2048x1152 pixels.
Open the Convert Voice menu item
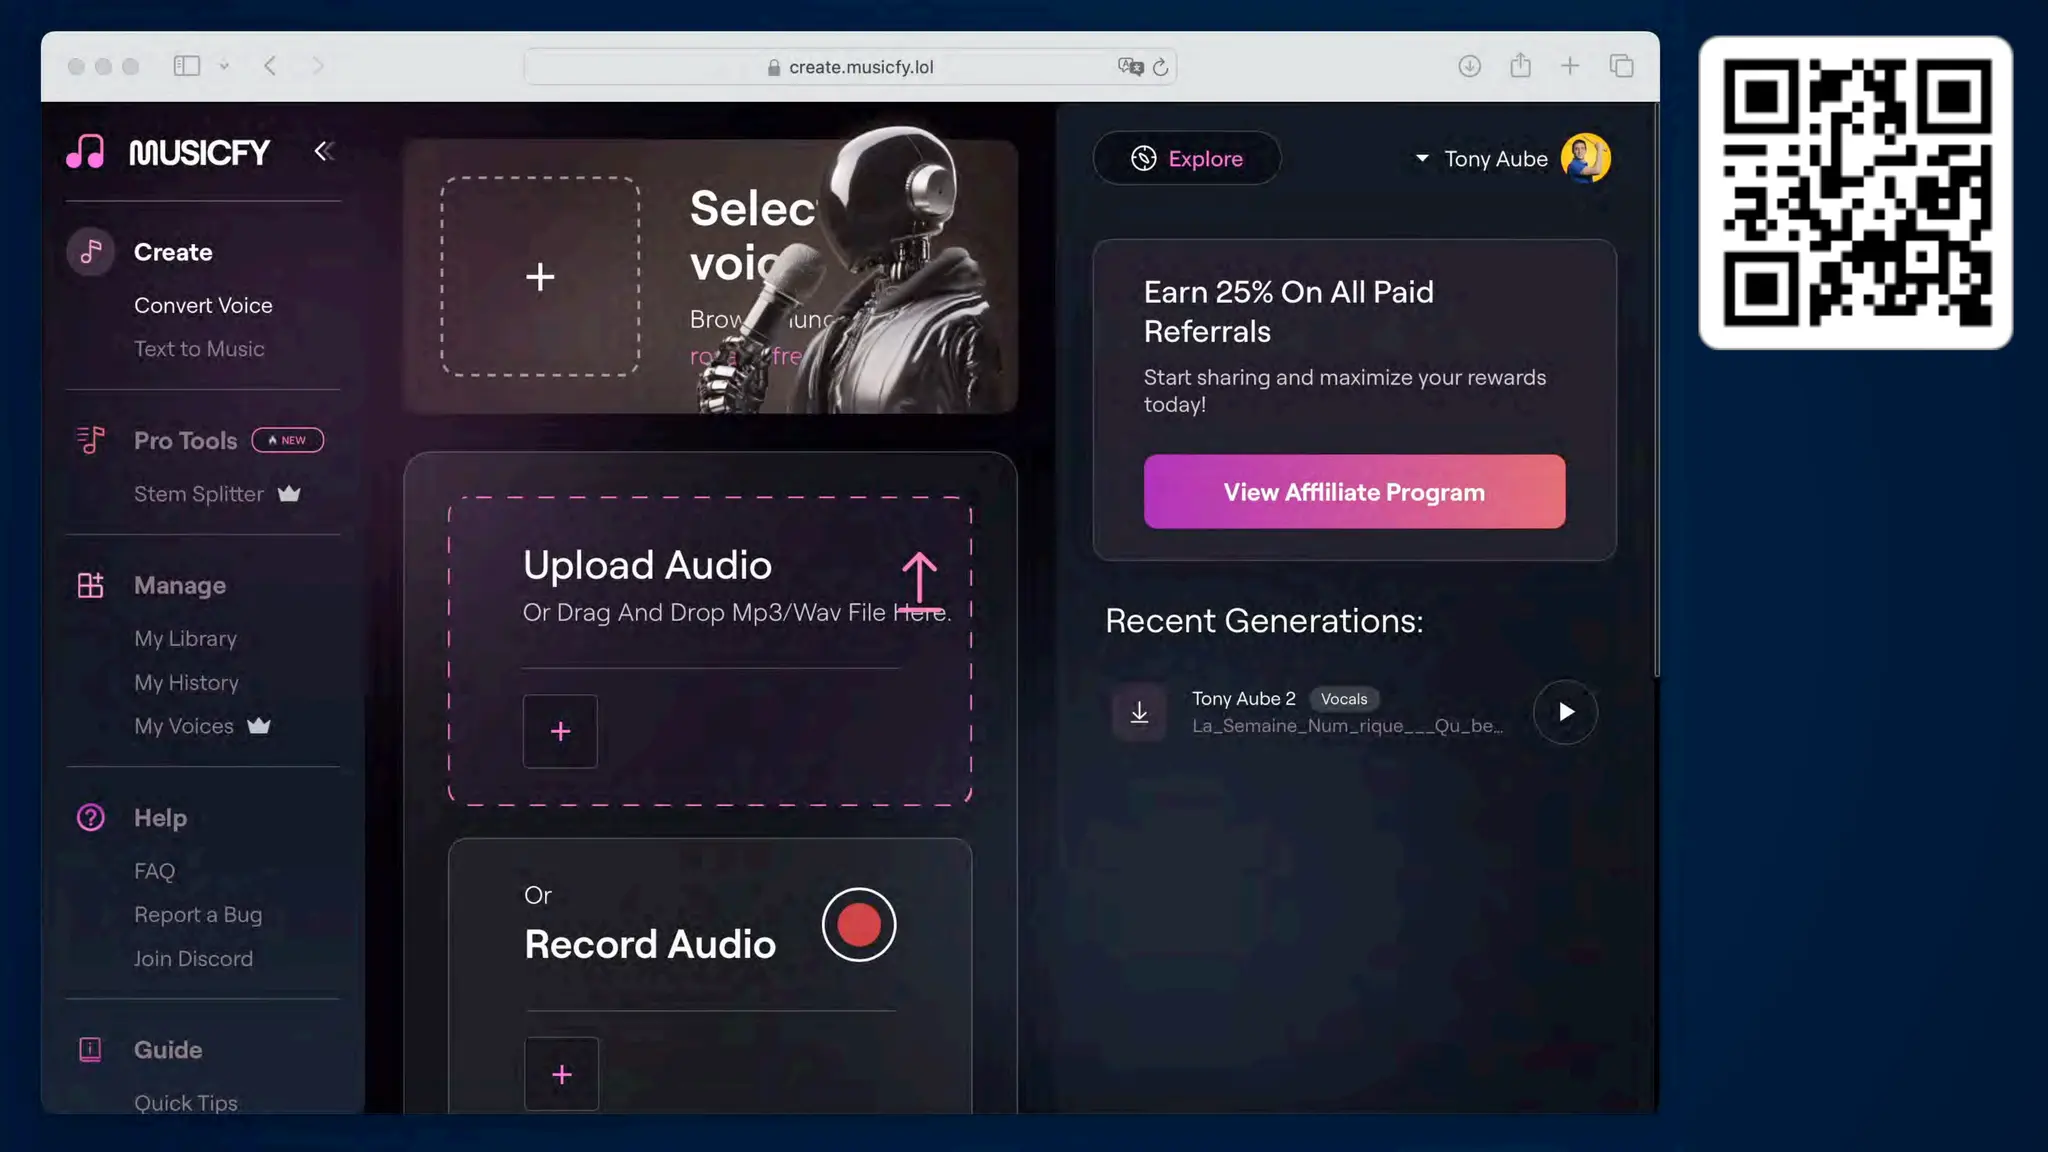pyautogui.click(x=203, y=305)
